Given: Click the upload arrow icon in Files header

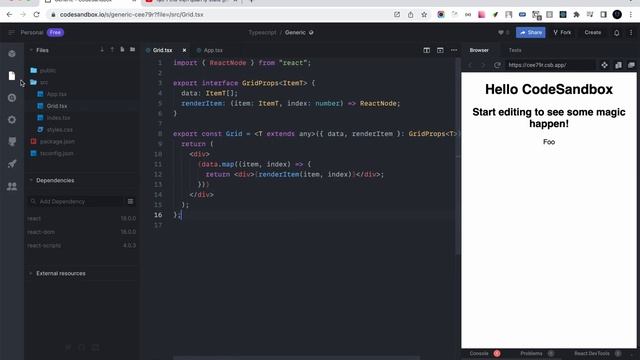Looking at the screenshot, I should 112,50.
